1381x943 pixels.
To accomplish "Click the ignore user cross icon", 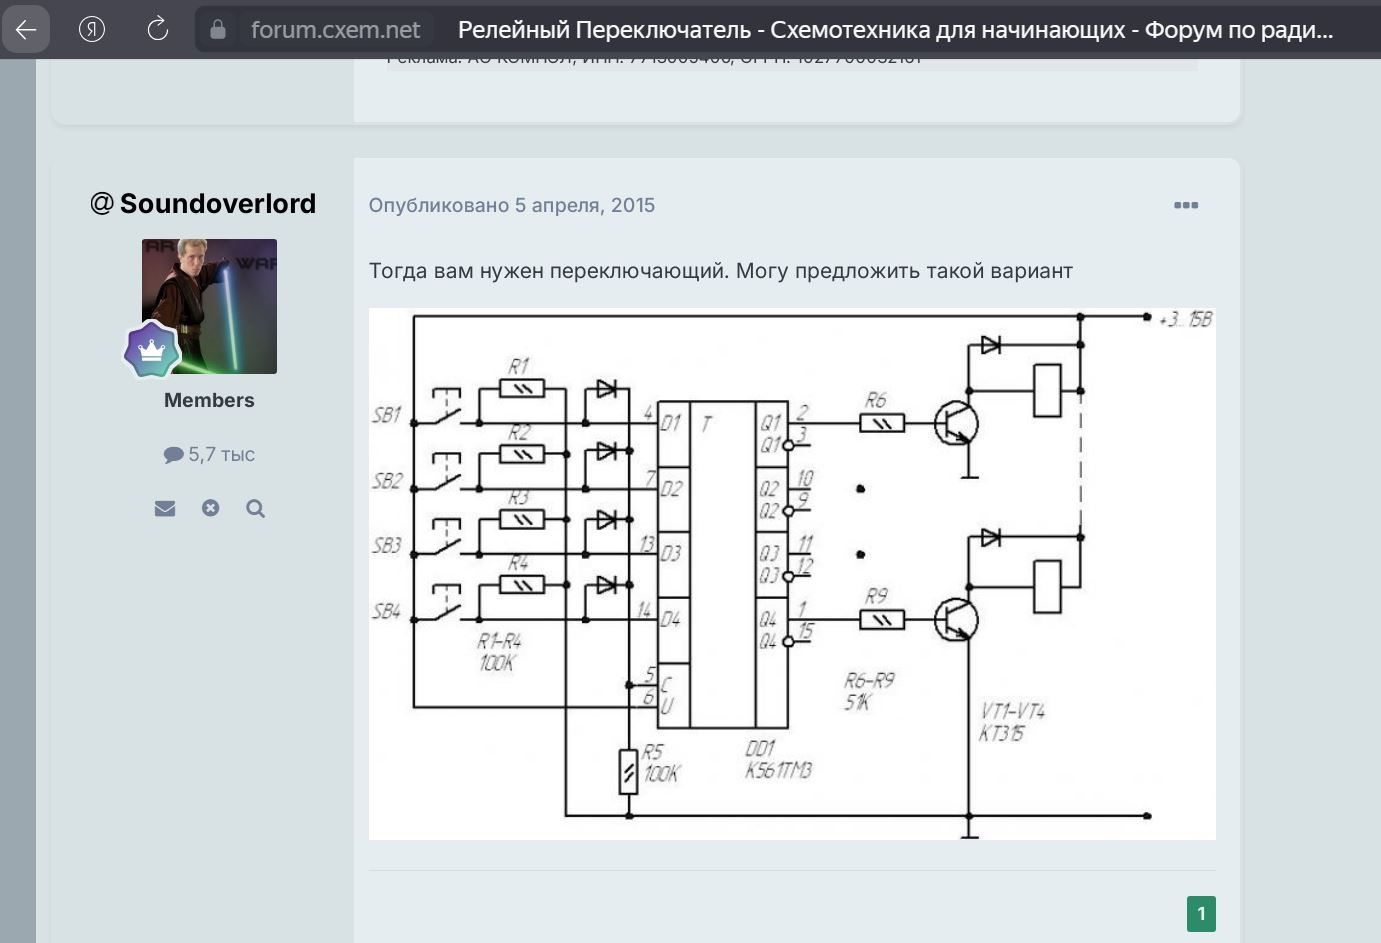I will coord(210,508).
